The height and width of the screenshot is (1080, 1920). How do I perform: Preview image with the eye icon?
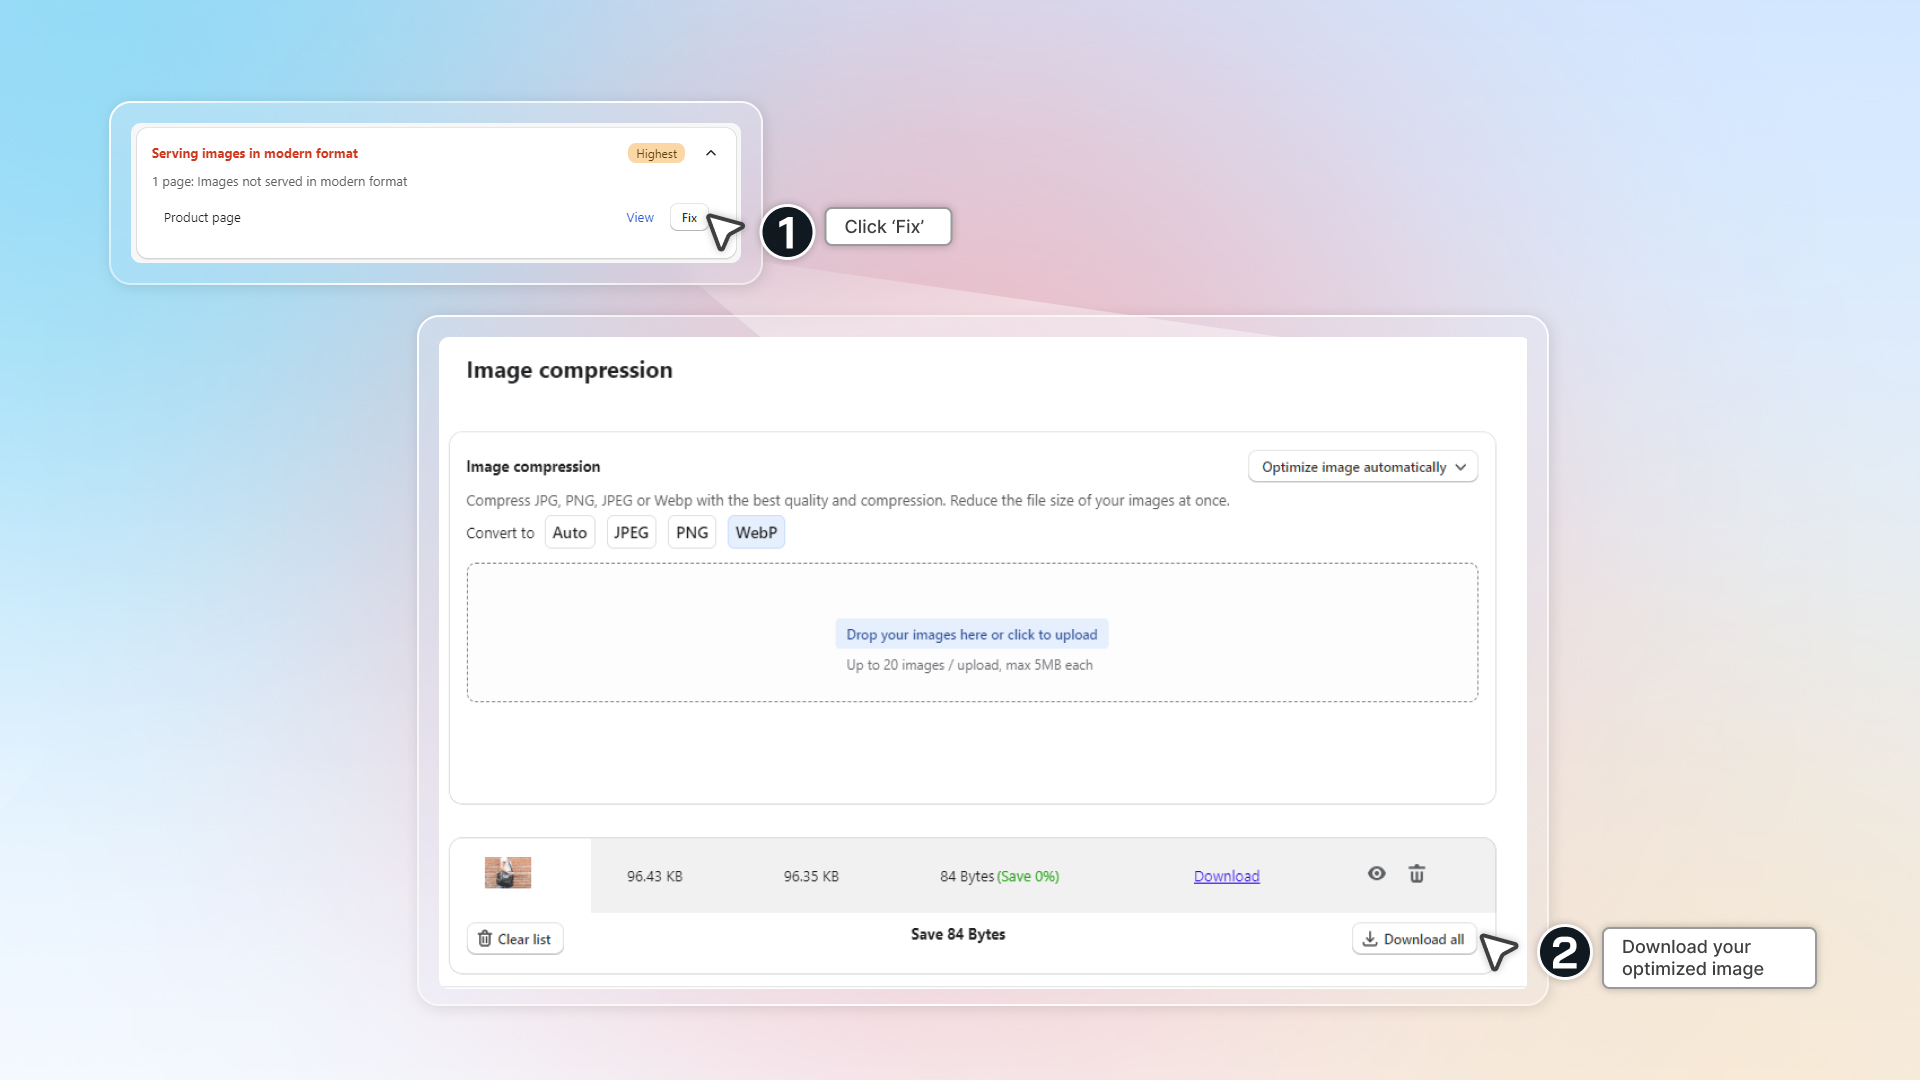(1377, 874)
